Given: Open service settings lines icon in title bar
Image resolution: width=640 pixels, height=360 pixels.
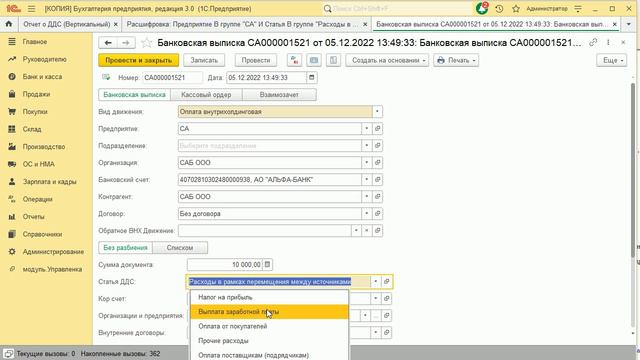Looking at the screenshot, I should point(578,9).
